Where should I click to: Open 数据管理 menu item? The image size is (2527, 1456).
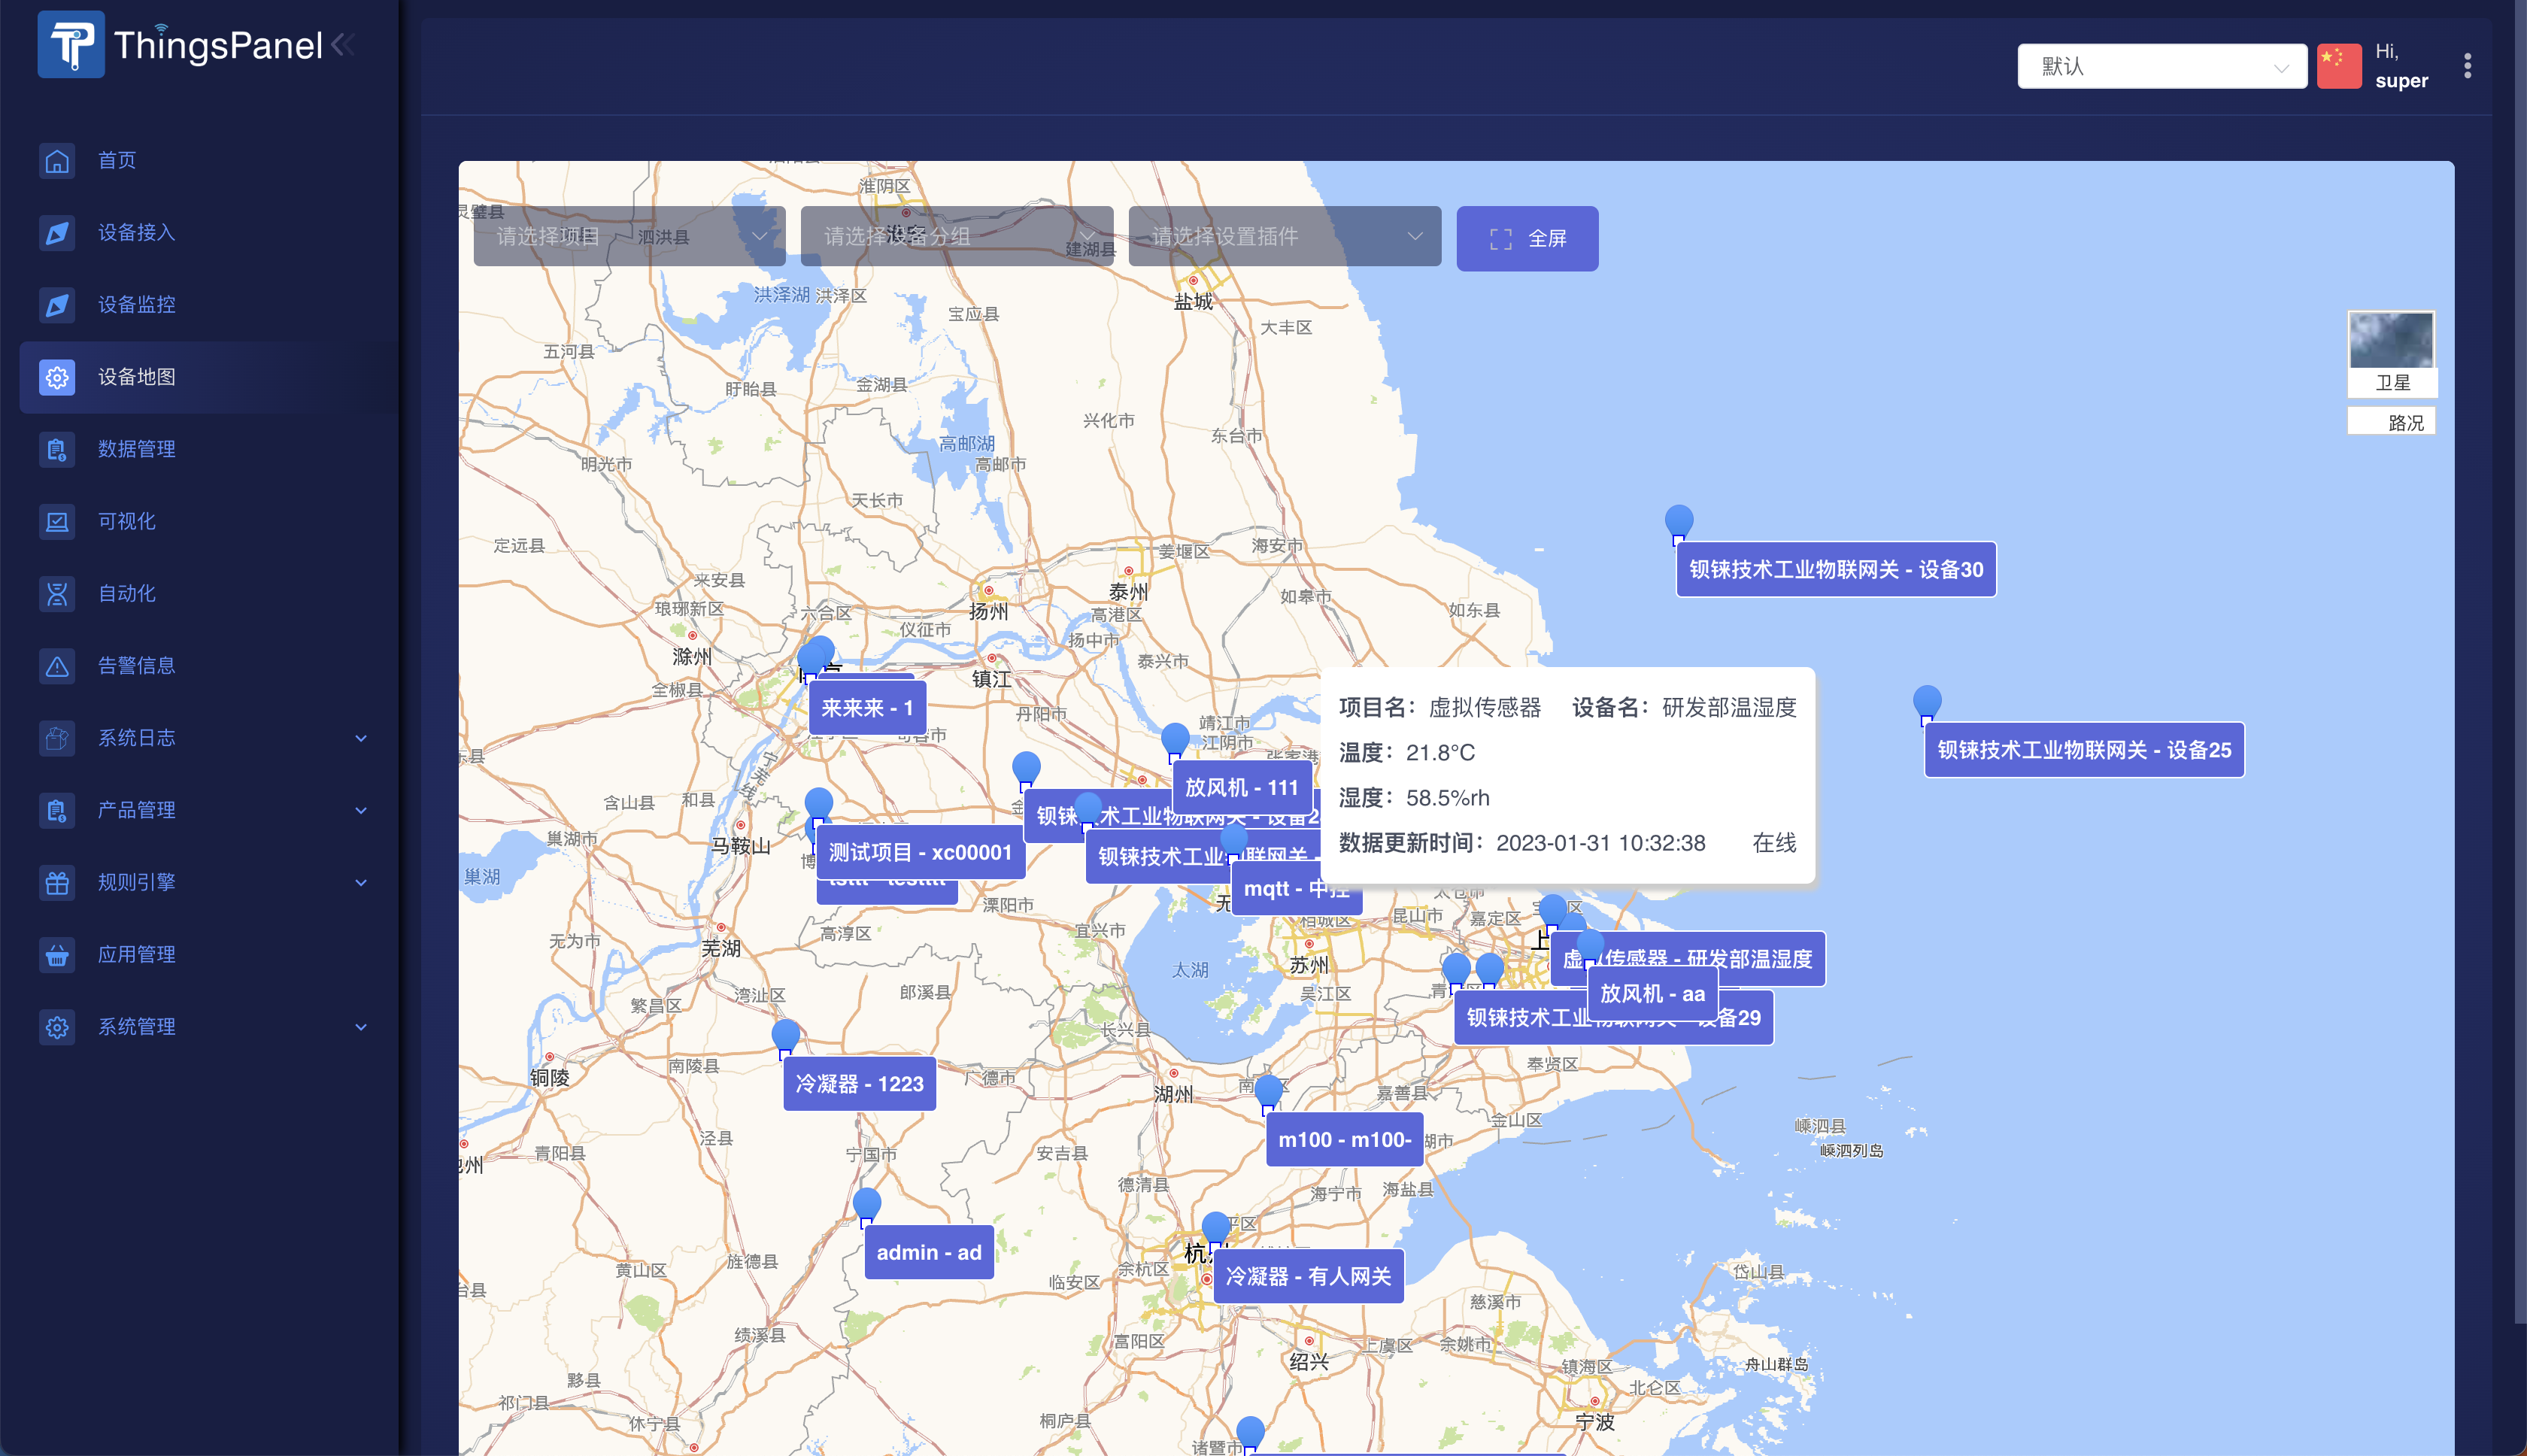point(136,449)
